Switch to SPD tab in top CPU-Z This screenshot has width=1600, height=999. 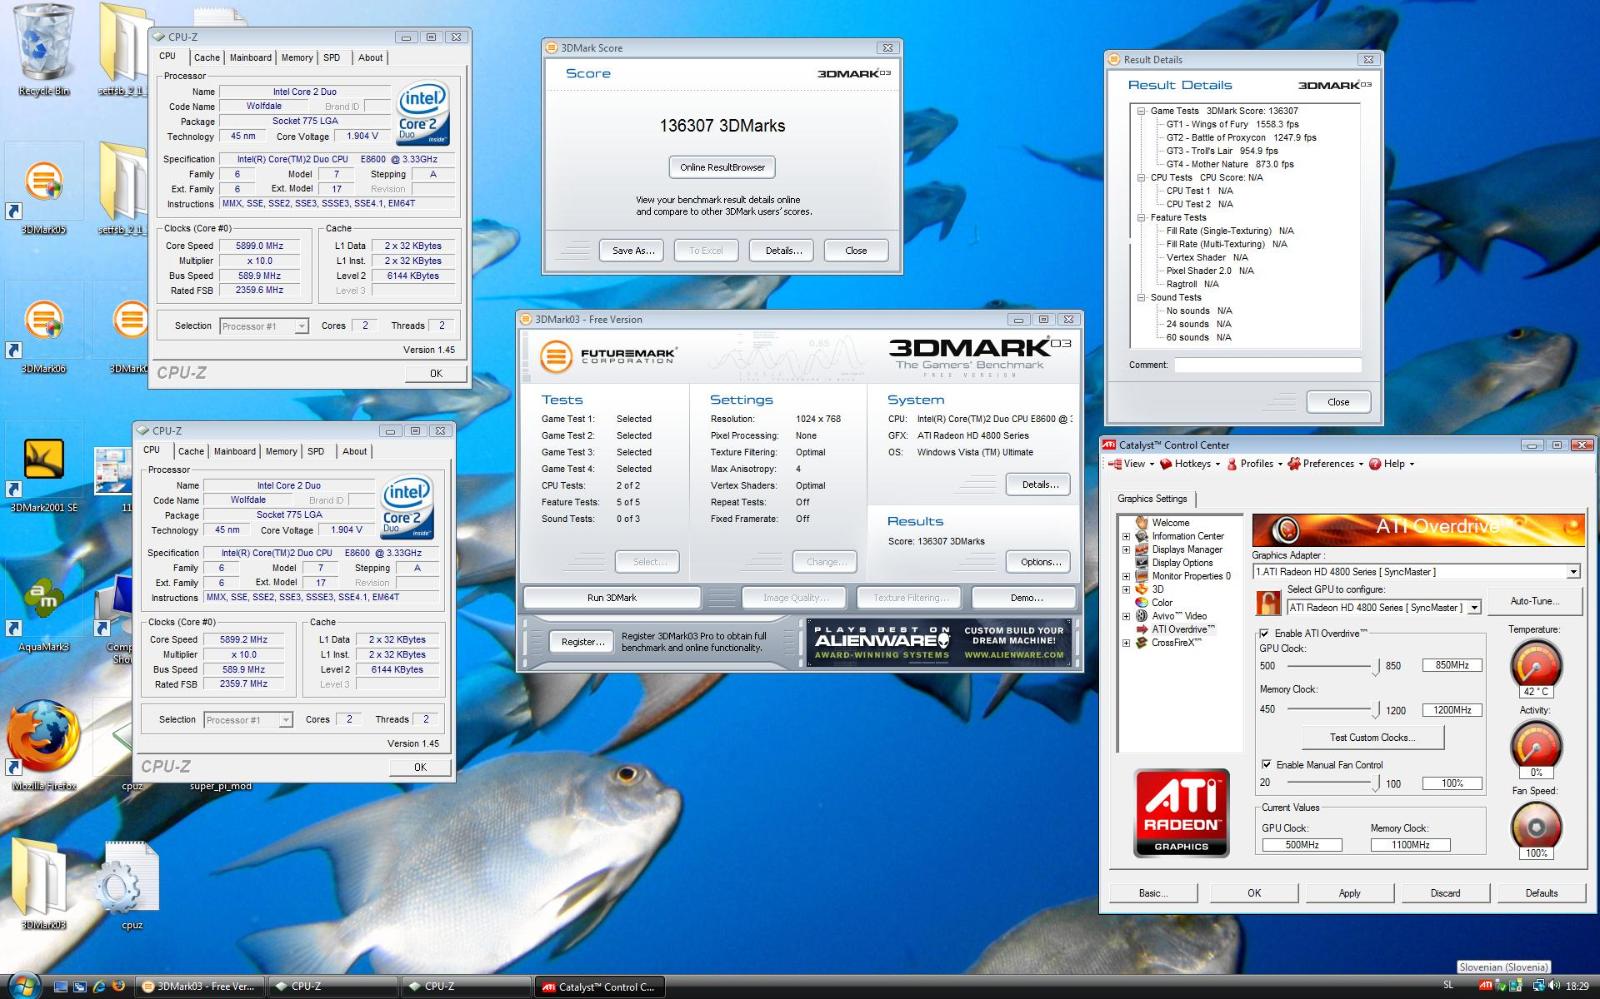[332, 58]
